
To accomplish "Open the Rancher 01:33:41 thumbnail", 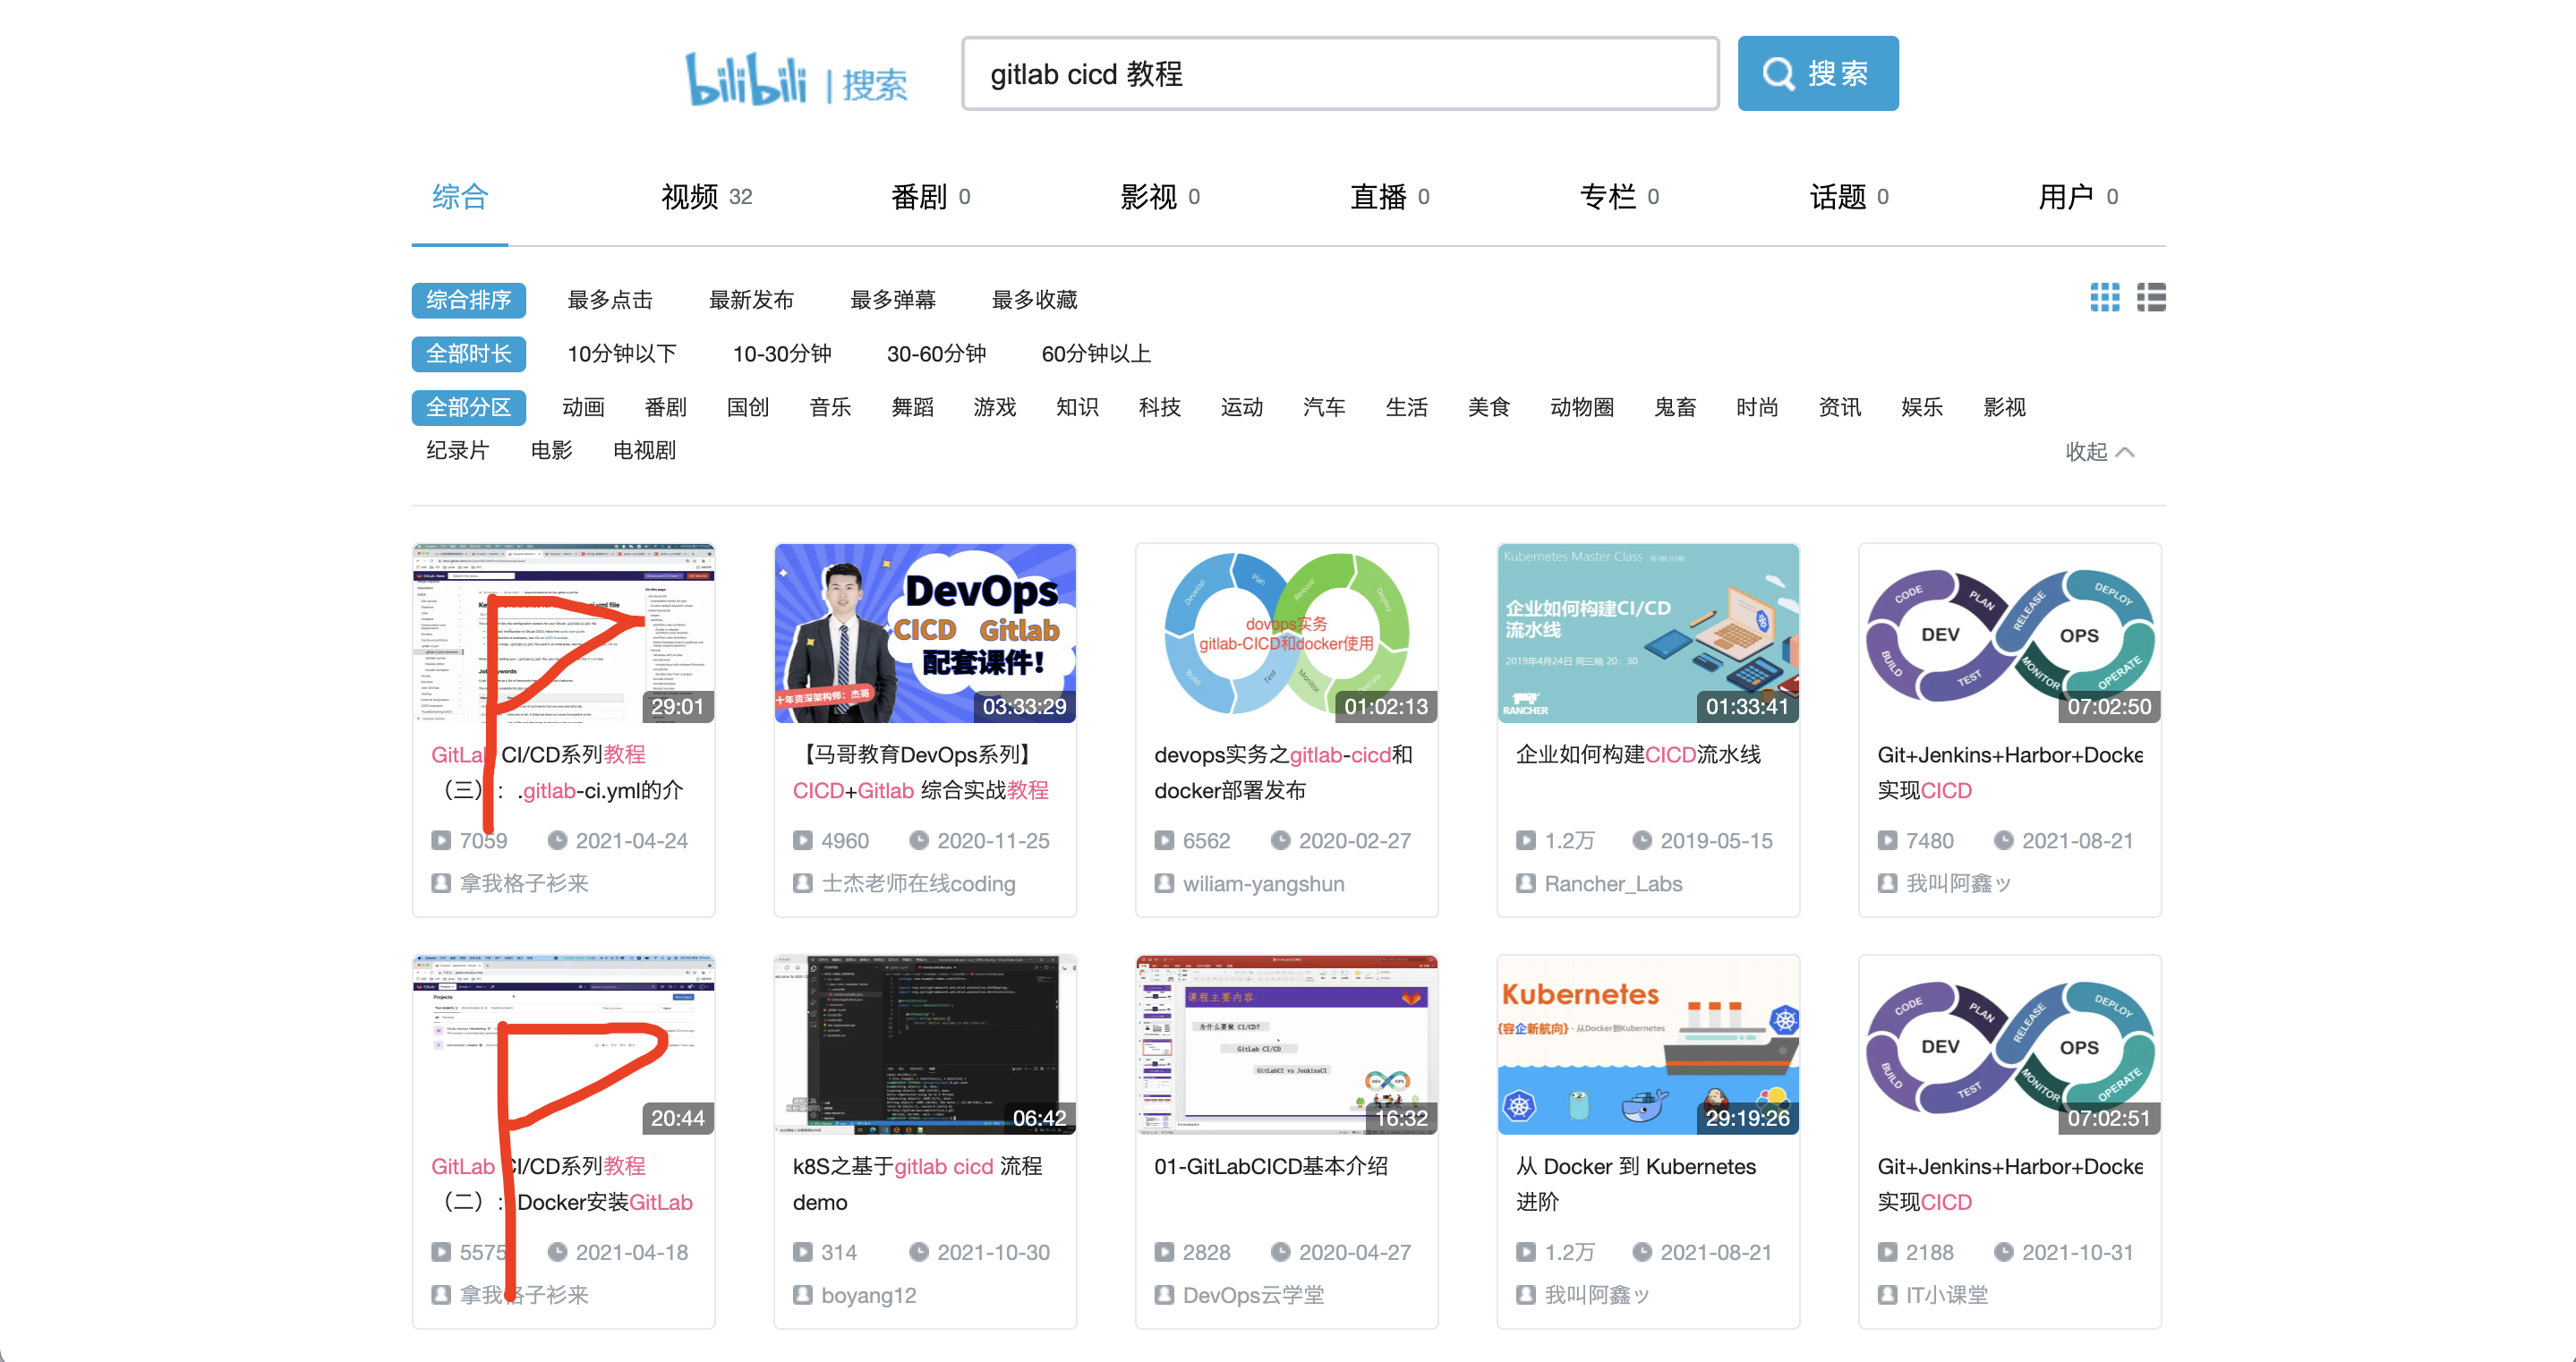I will coord(1648,633).
